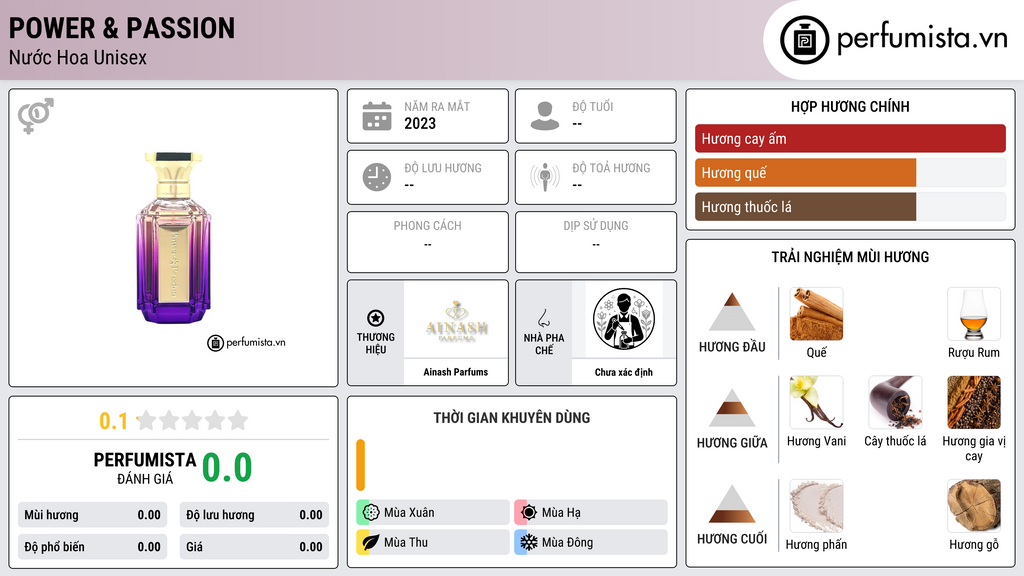Viewport: 1024px width, 576px height.
Task: Click the perfumista.vn logo bottle icon
Action: point(804,40)
